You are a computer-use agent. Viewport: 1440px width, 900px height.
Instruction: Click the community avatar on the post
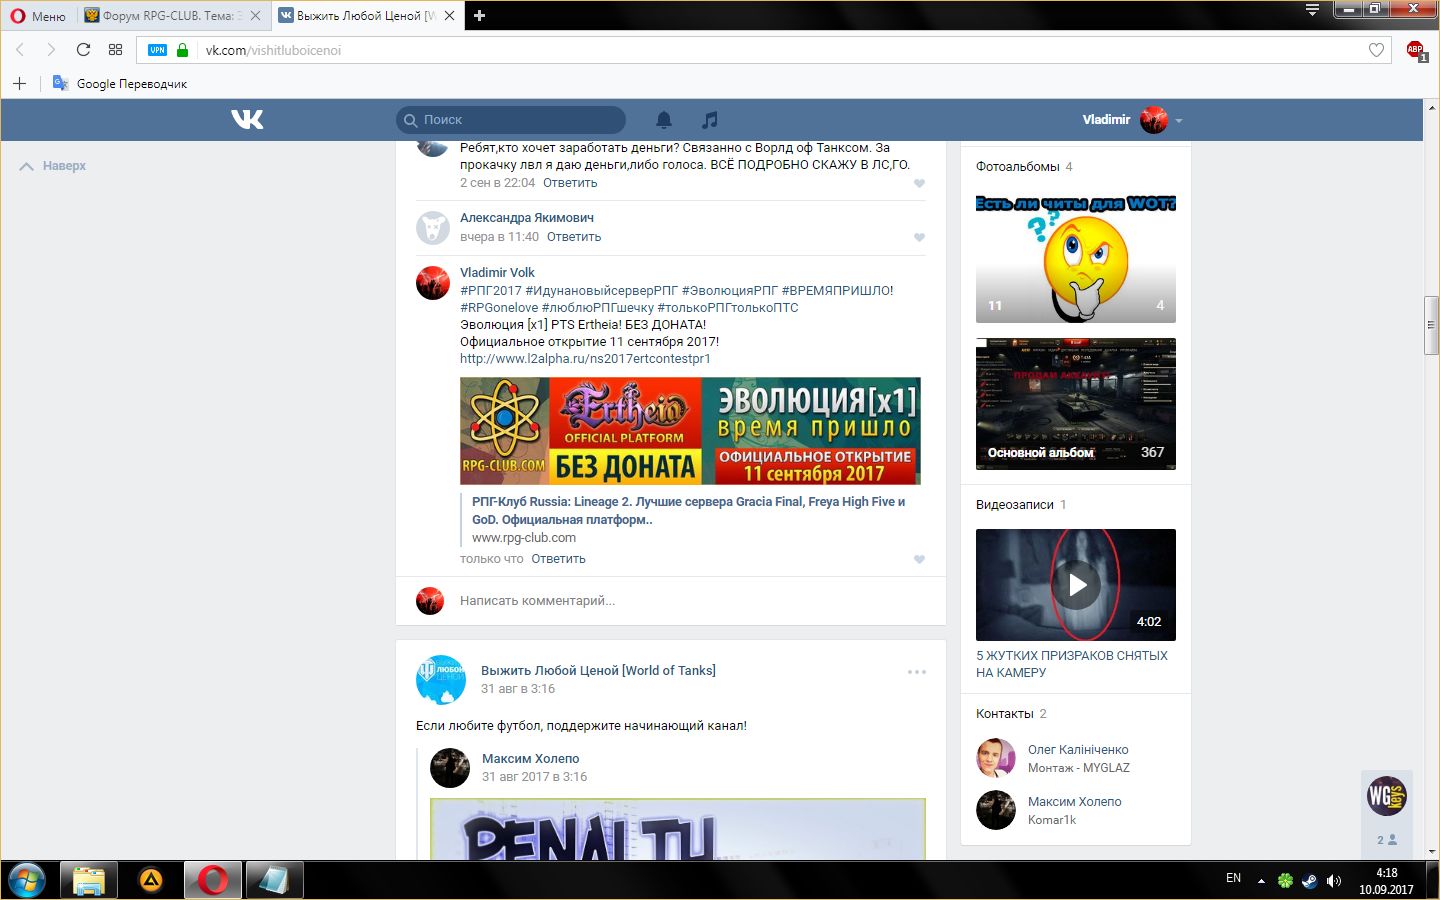pos(440,679)
